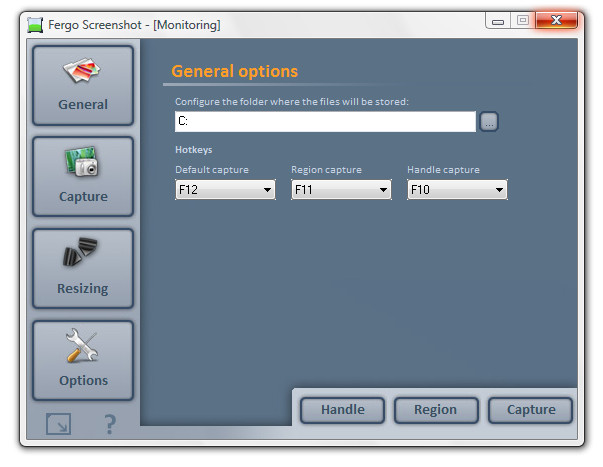Click the Hotkeys label
This screenshot has height=467, width=603.
(x=194, y=150)
